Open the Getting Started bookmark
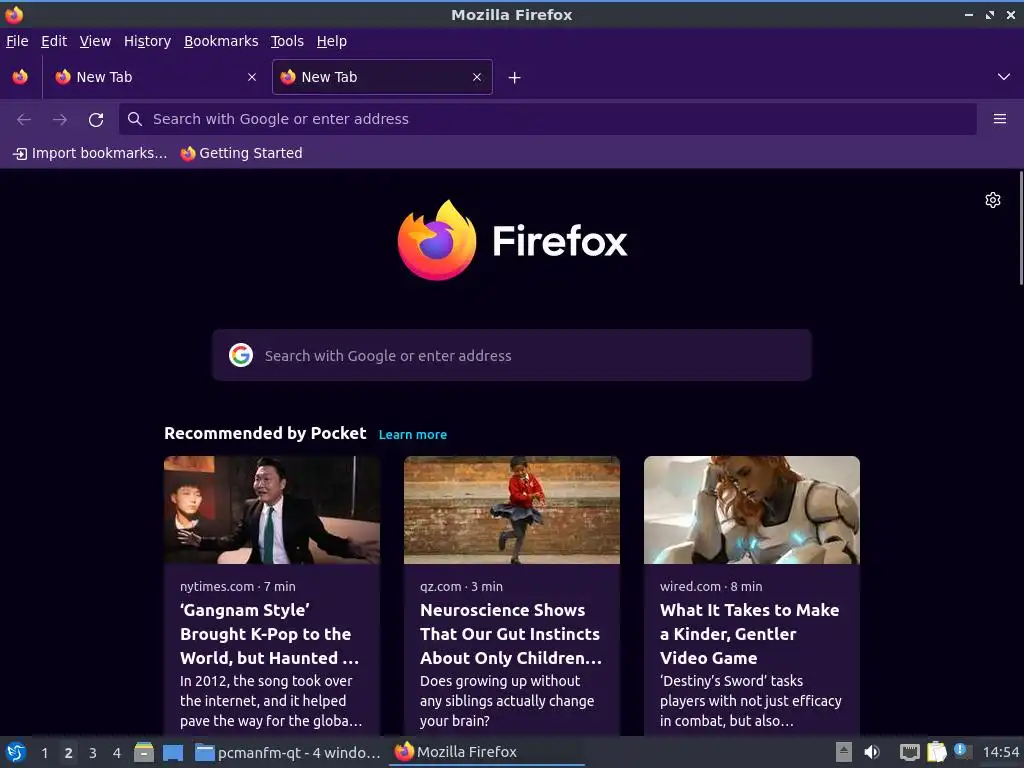 [242, 153]
